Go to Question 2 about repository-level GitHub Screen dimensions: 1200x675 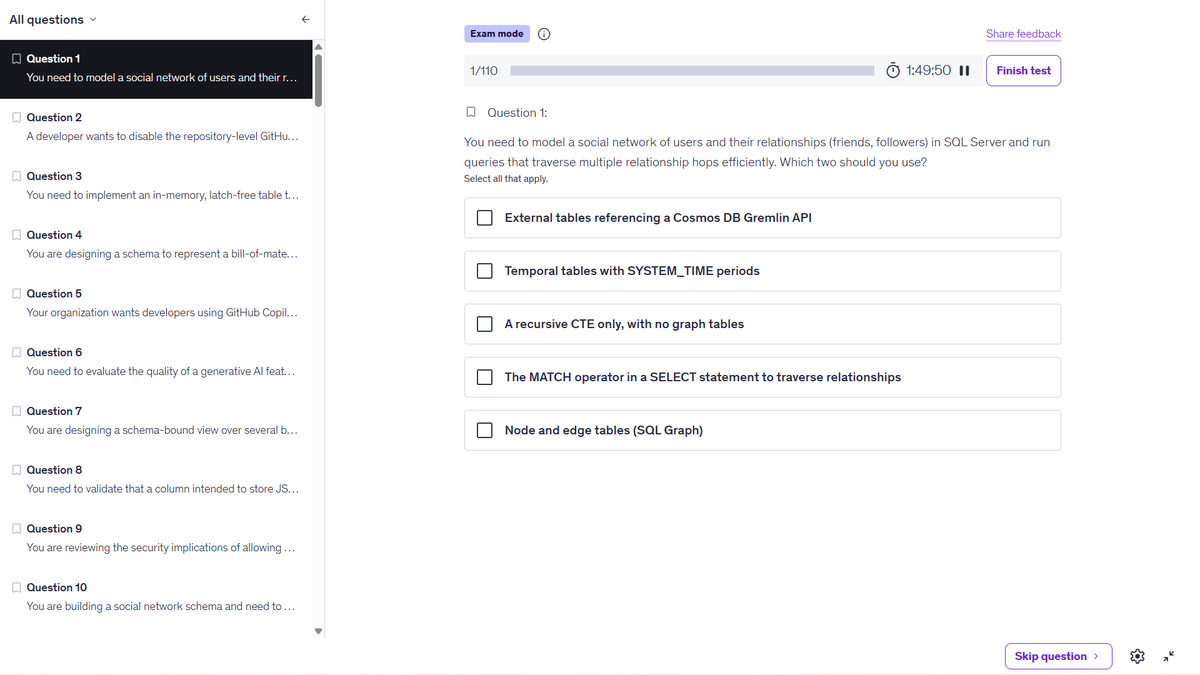click(155, 127)
